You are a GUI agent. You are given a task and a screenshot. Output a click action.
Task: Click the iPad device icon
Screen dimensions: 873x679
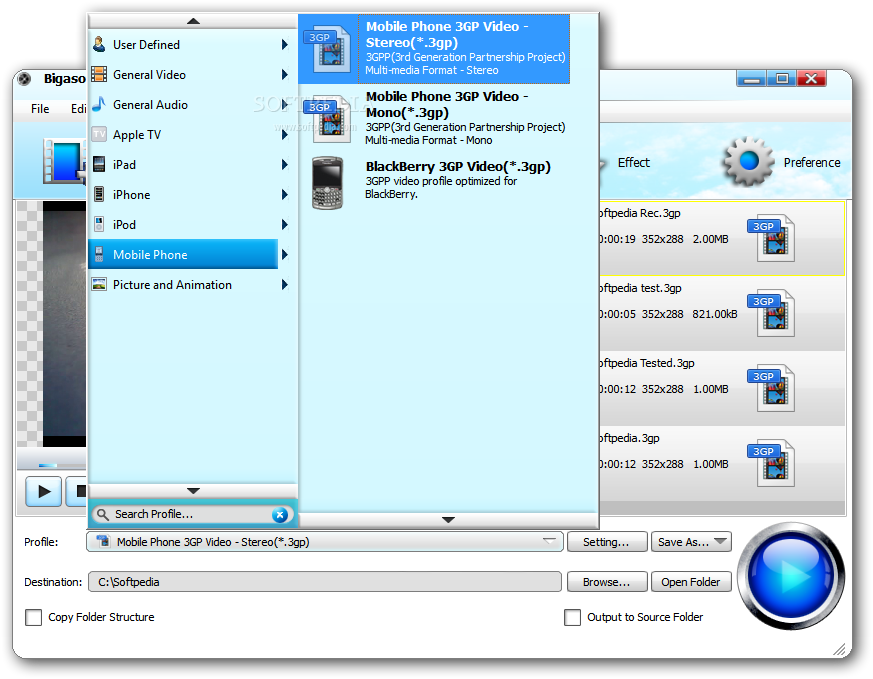(99, 164)
